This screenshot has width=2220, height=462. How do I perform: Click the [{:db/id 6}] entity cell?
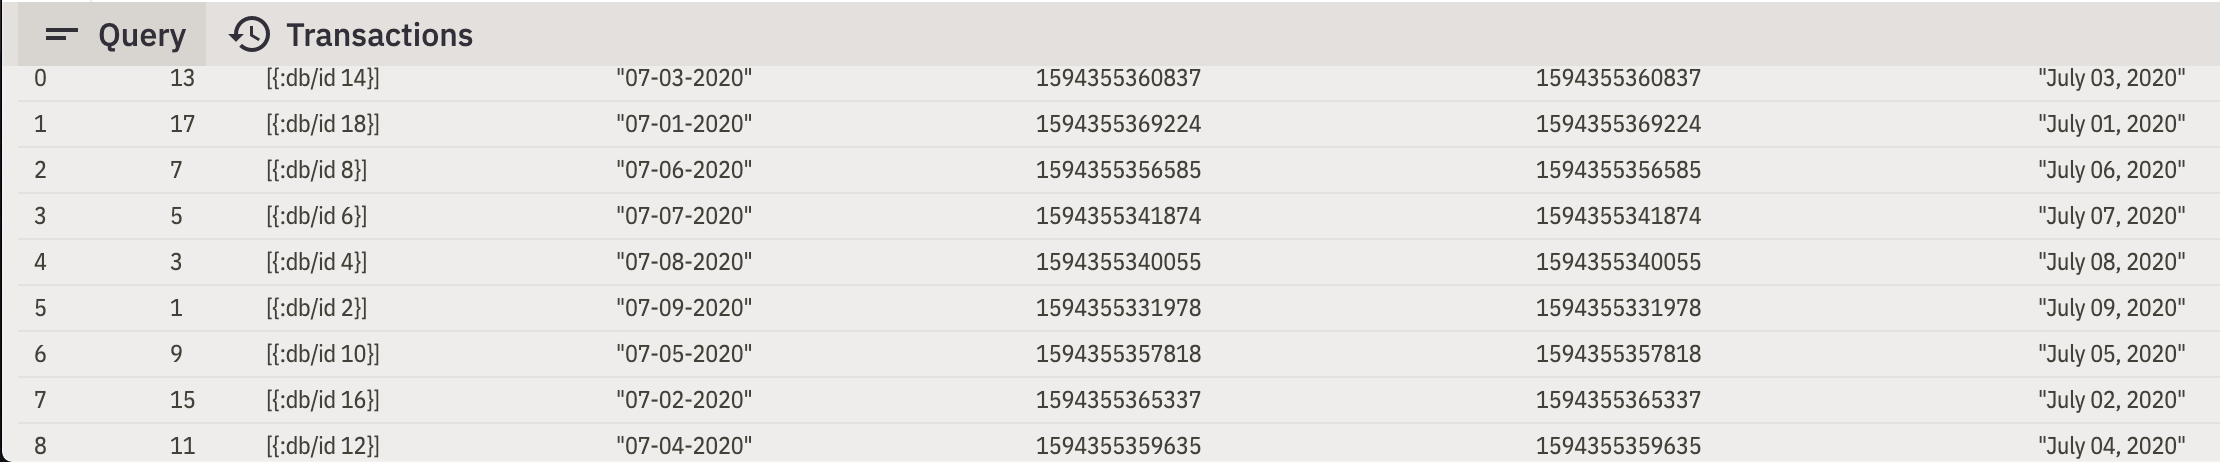point(317,216)
